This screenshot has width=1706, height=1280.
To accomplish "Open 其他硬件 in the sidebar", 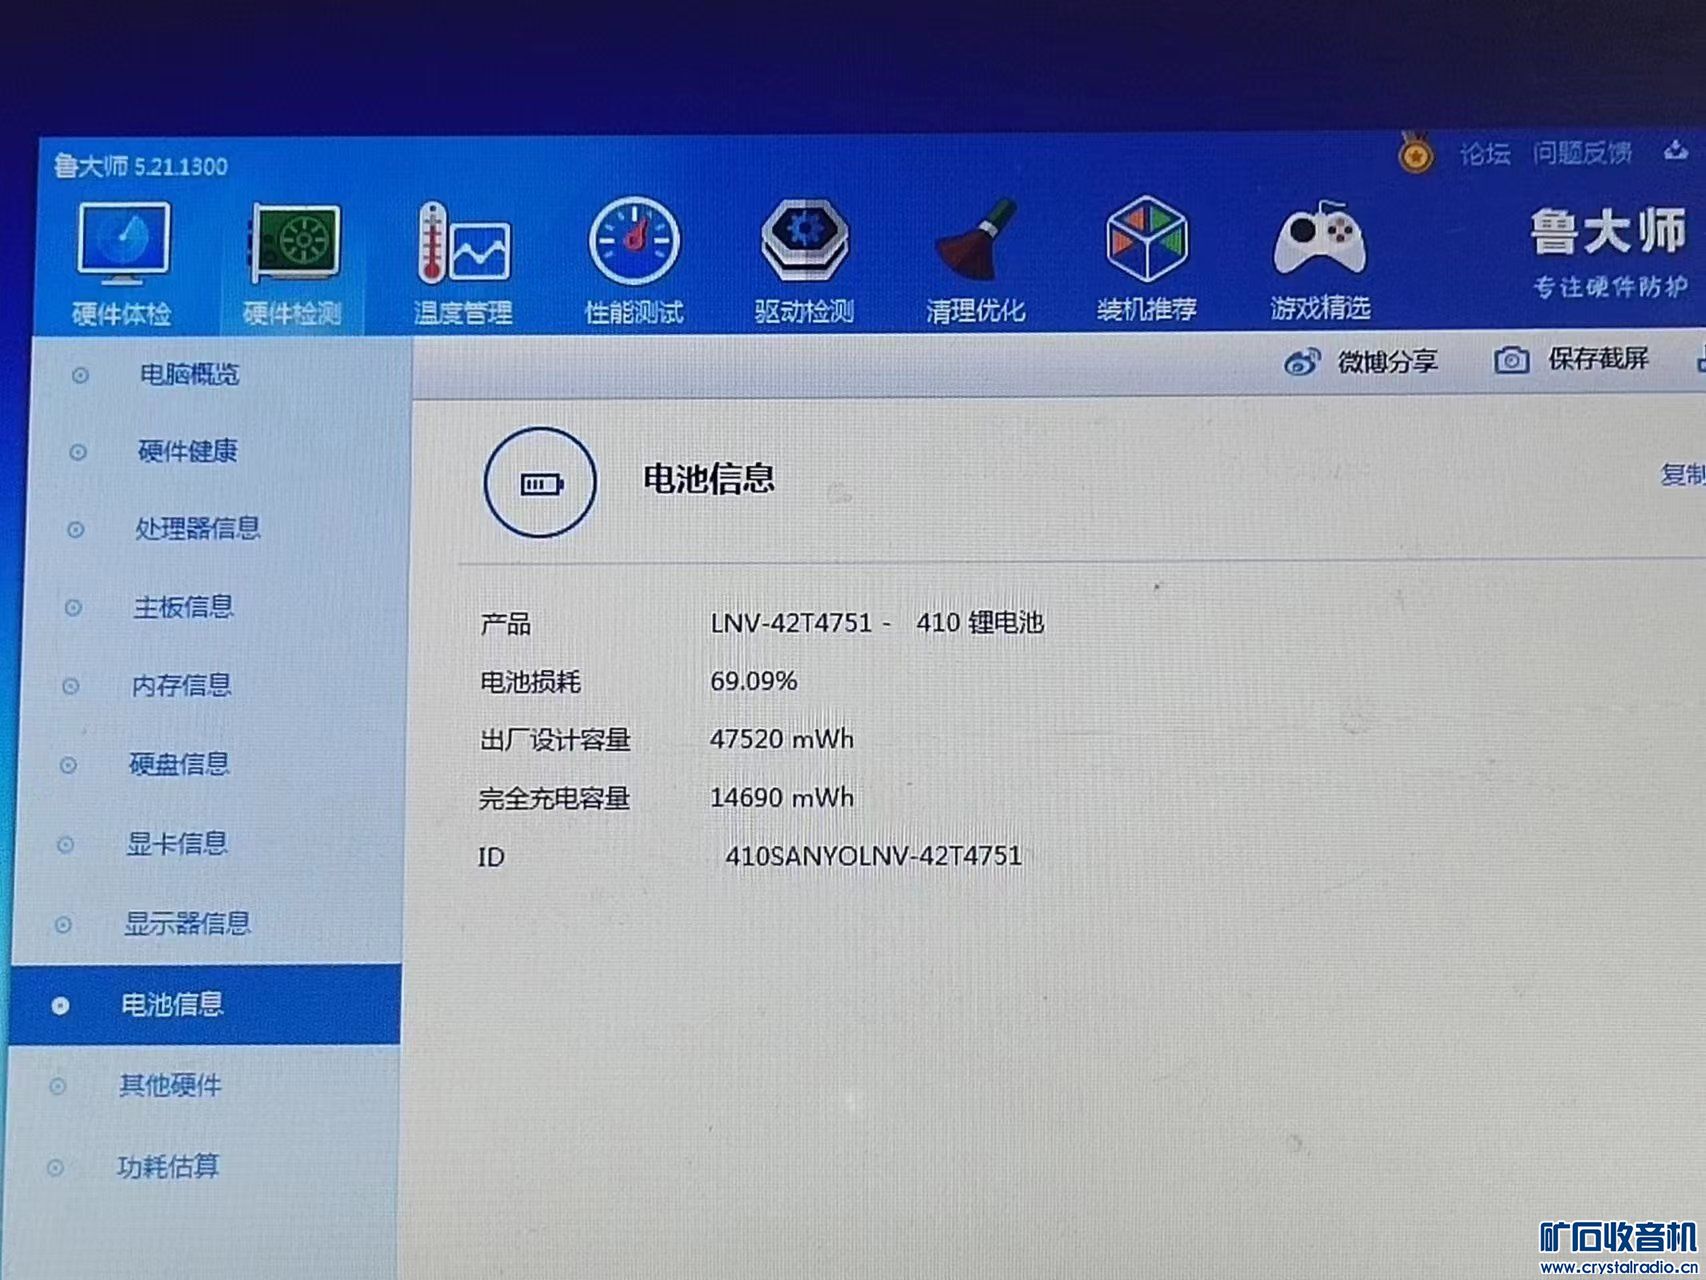I will click(170, 1085).
